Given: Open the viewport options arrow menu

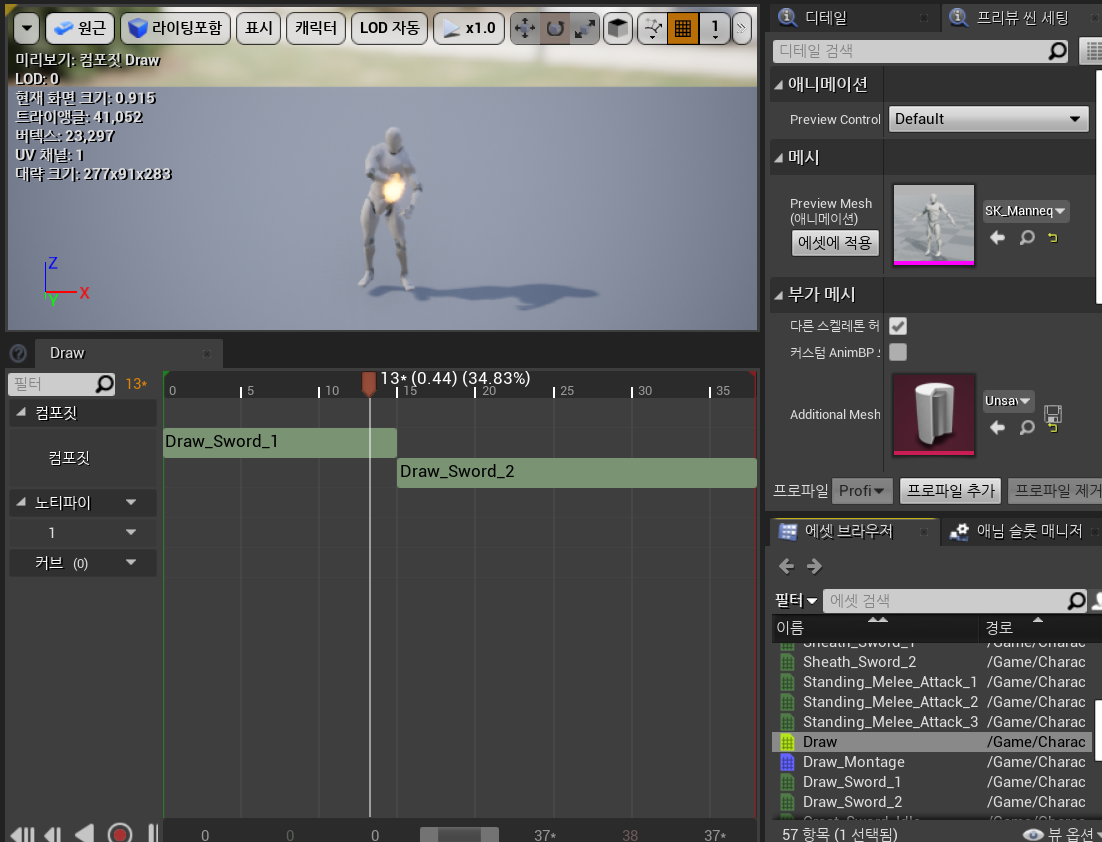Looking at the screenshot, I should pos(27,28).
